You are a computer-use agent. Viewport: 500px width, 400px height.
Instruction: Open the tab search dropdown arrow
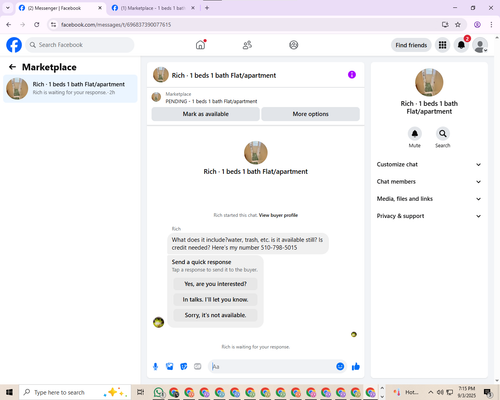pyautogui.click(x=8, y=8)
